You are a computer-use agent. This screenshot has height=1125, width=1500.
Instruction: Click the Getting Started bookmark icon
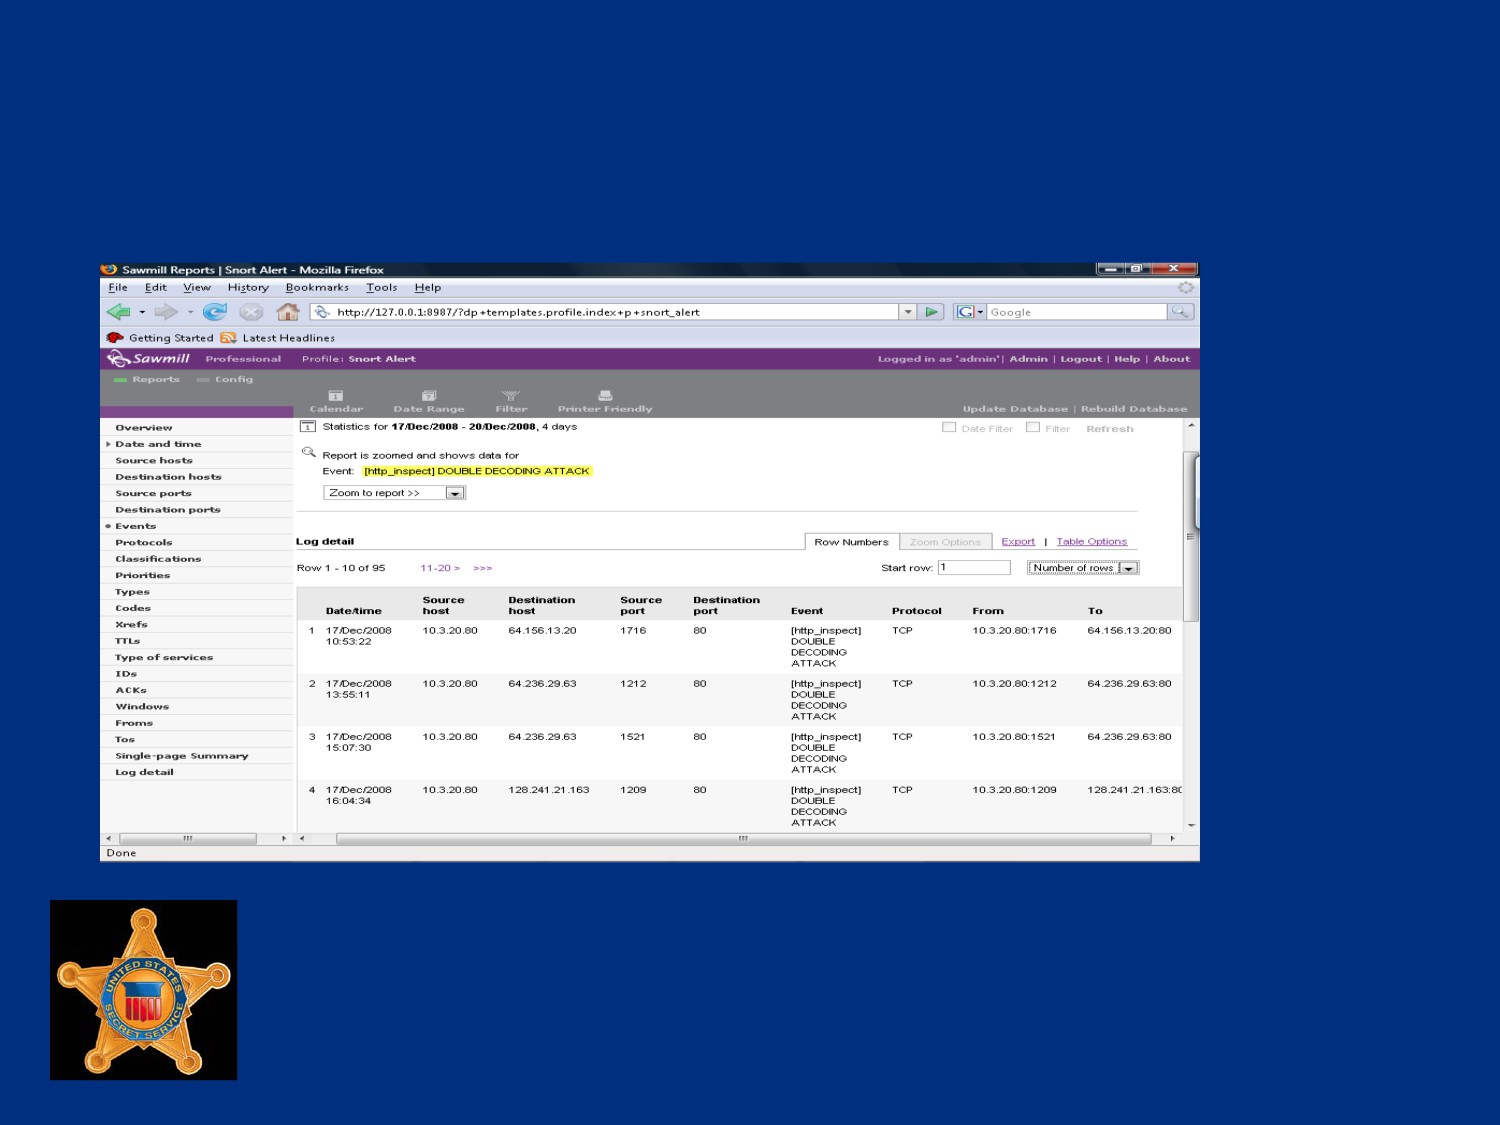click(115, 338)
